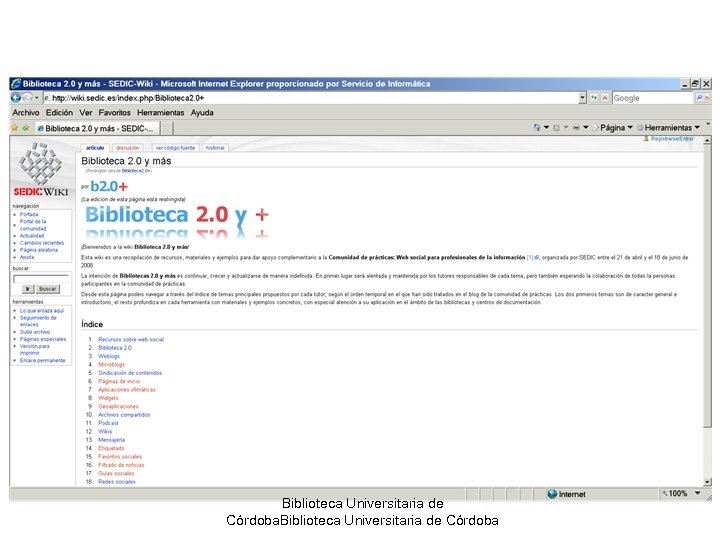Viewport: 720px width, 540px height.
Task: Expand the Print options dropdown arrow
Action: (x=586, y=127)
